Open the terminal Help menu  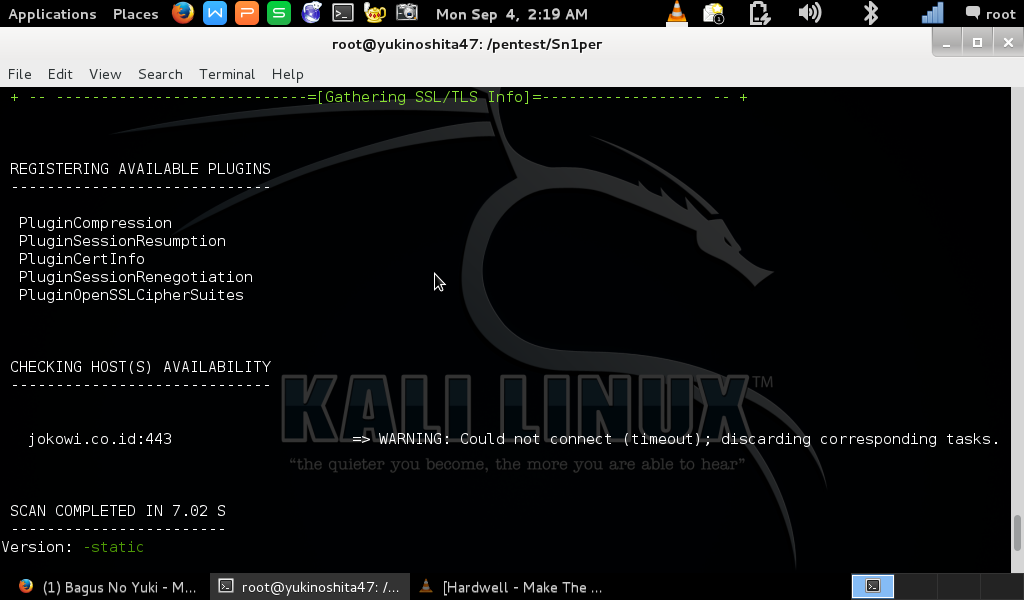[x=287, y=74]
